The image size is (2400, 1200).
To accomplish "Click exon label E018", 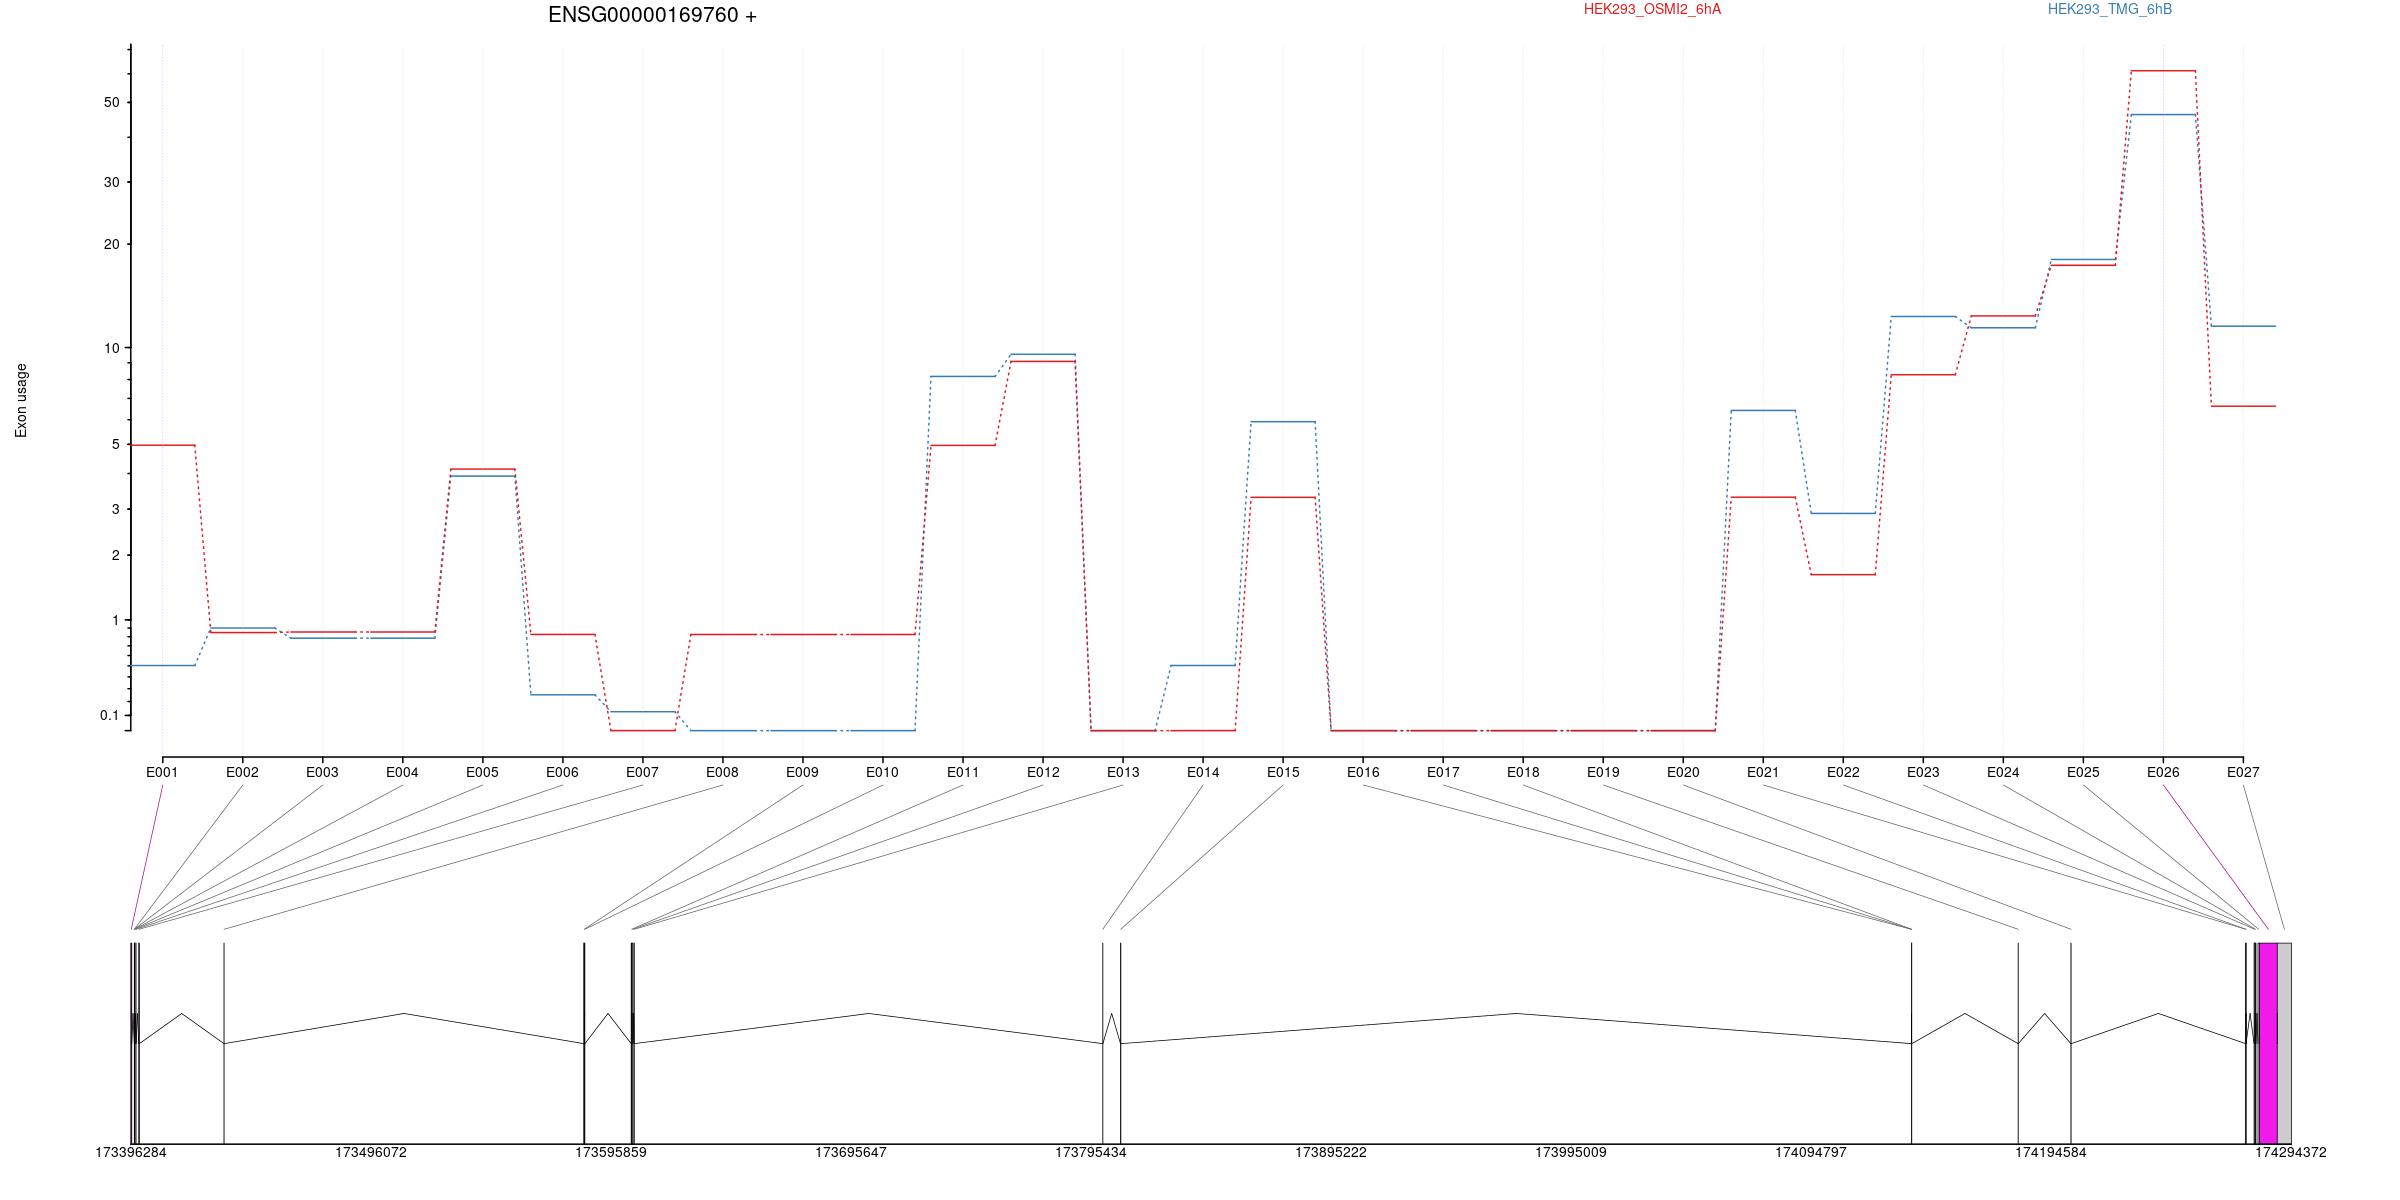I will coord(1523,772).
